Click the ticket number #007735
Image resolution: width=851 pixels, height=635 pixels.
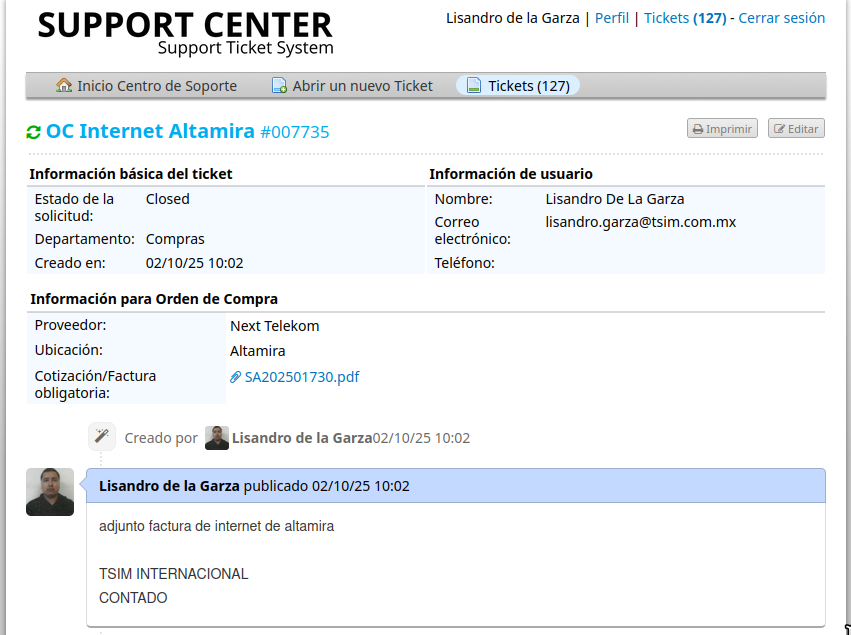tap(294, 132)
